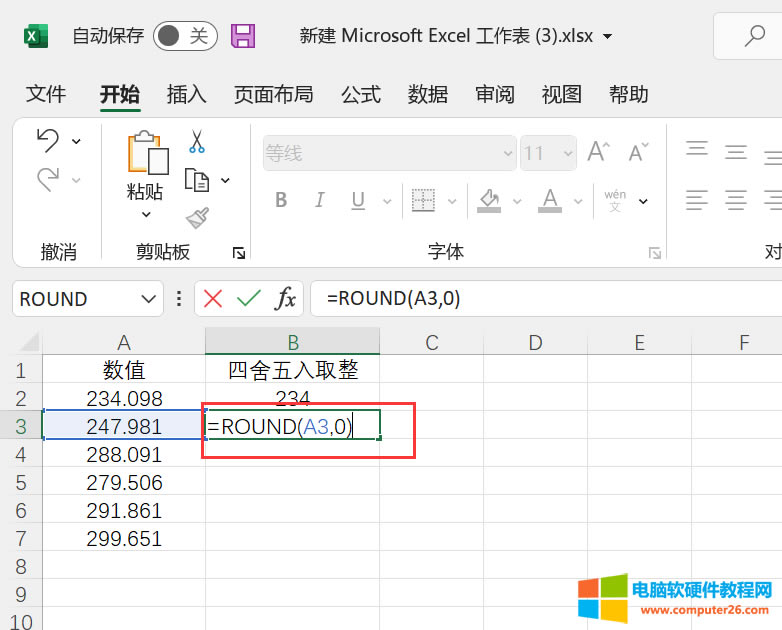Open the 文件 menu
This screenshot has height=630, width=782.
click(46, 94)
